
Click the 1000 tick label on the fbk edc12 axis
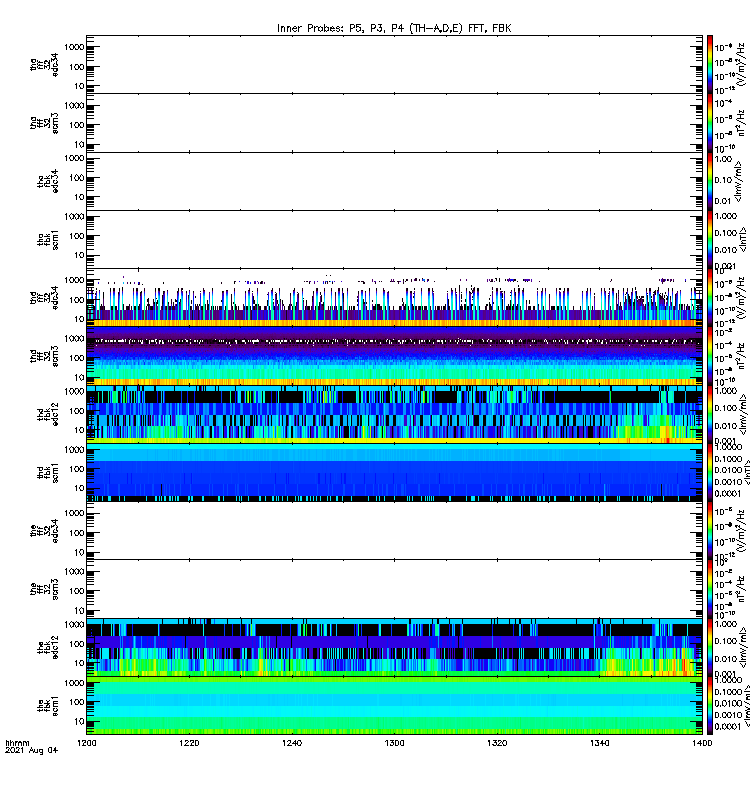[74, 624]
